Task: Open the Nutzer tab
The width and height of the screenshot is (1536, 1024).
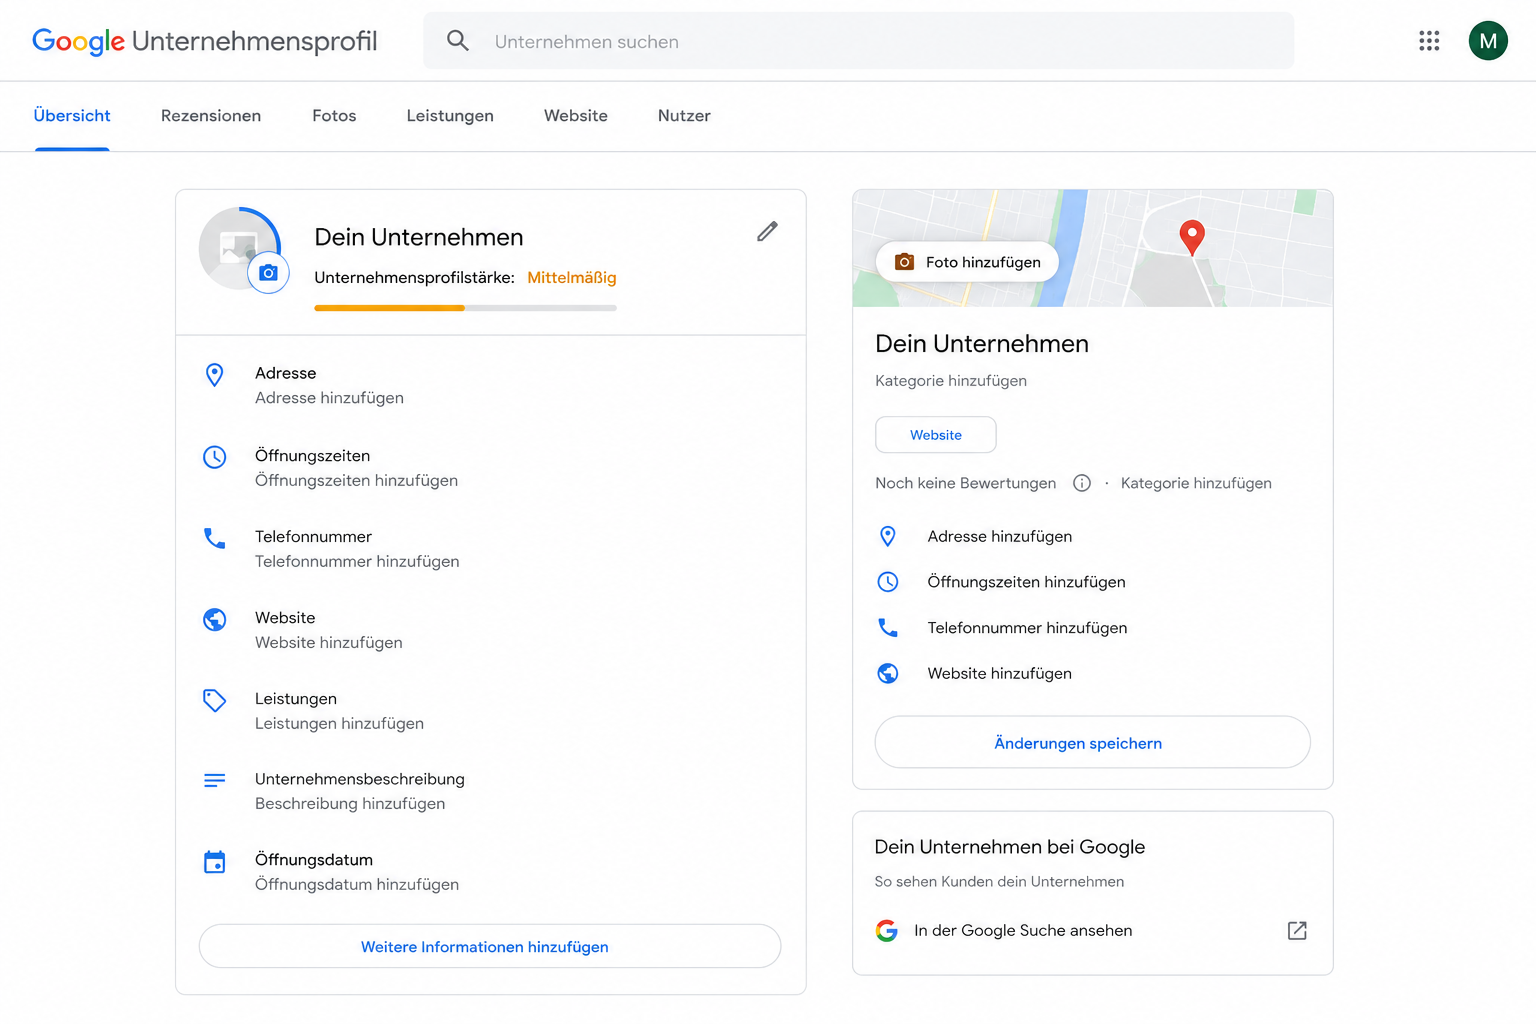Action: point(684,116)
